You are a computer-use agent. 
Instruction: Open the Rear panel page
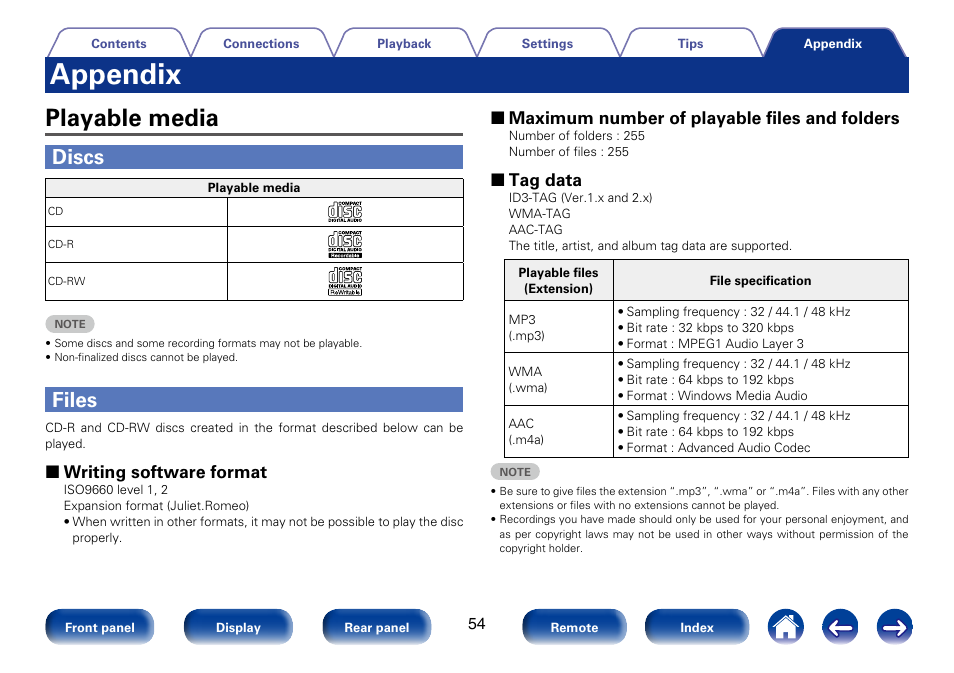click(377, 627)
